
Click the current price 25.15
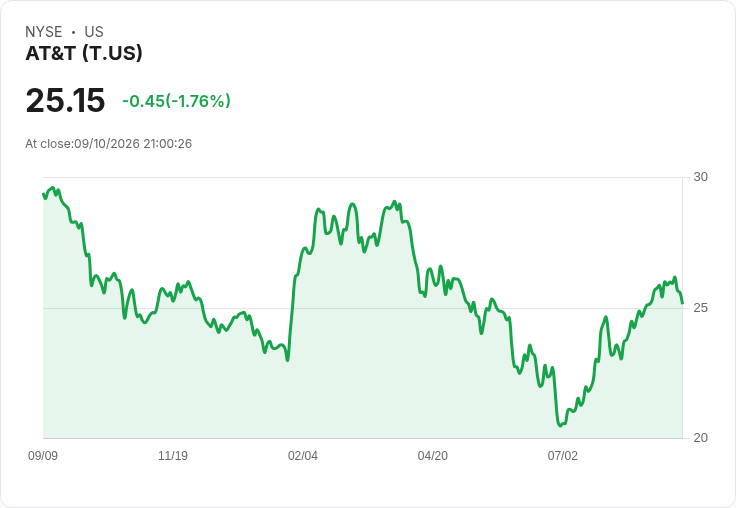point(65,100)
